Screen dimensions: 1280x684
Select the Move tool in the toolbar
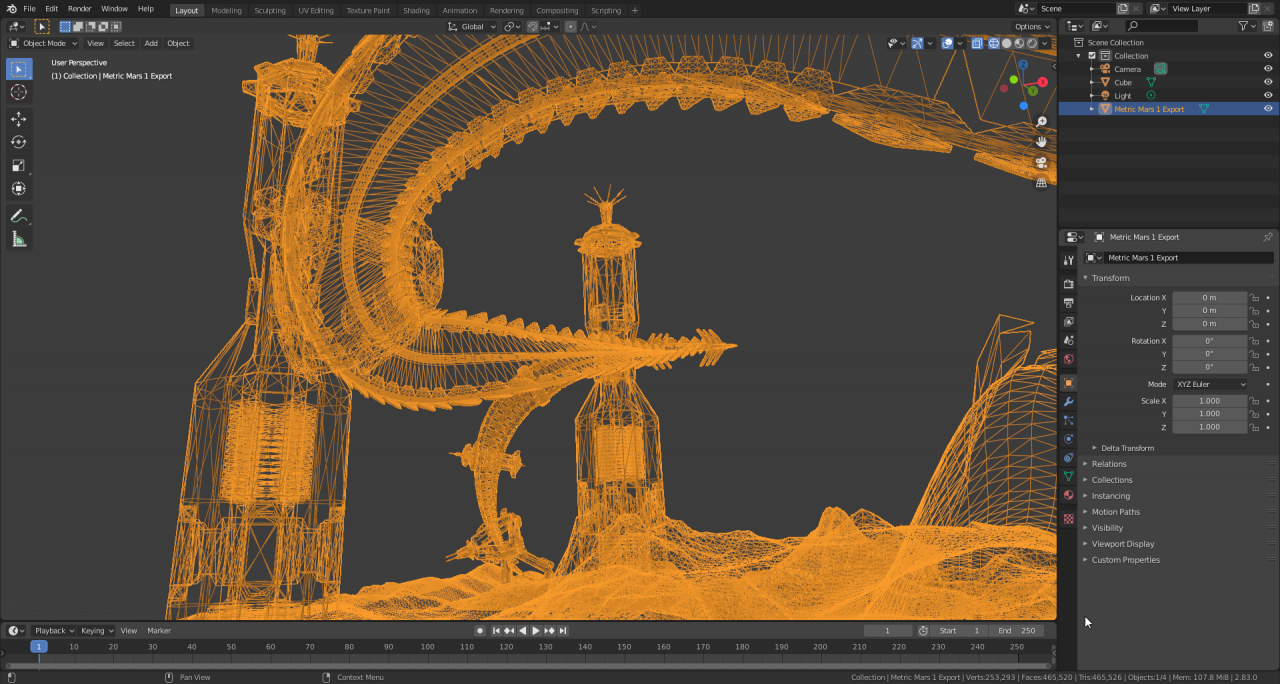19,118
